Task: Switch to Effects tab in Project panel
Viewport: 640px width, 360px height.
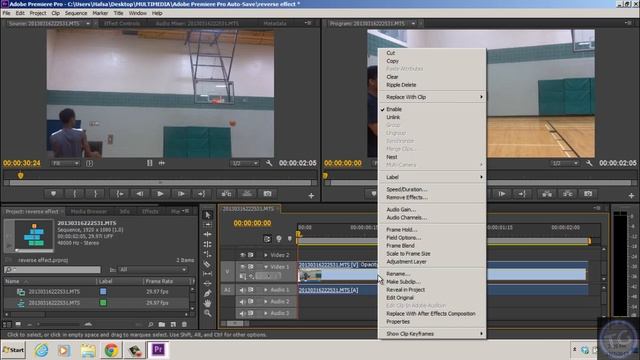Action: click(150, 211)
